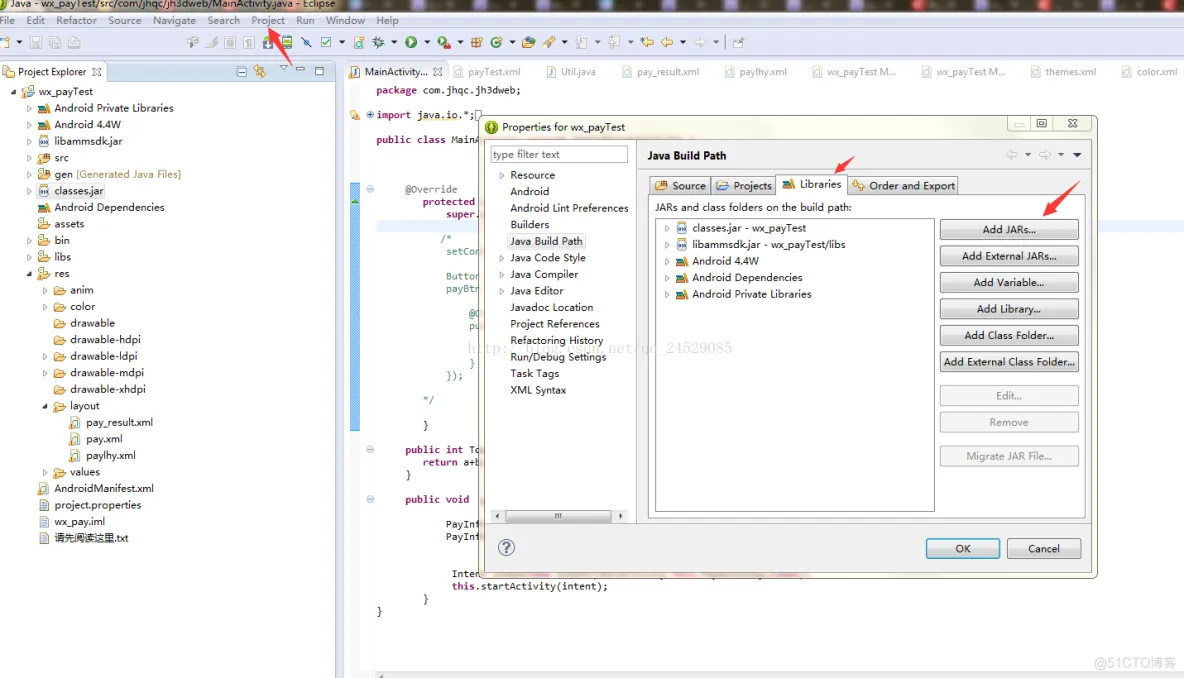
Task: Click the Add JARs... button
Action: click(x=1009, y=230)
